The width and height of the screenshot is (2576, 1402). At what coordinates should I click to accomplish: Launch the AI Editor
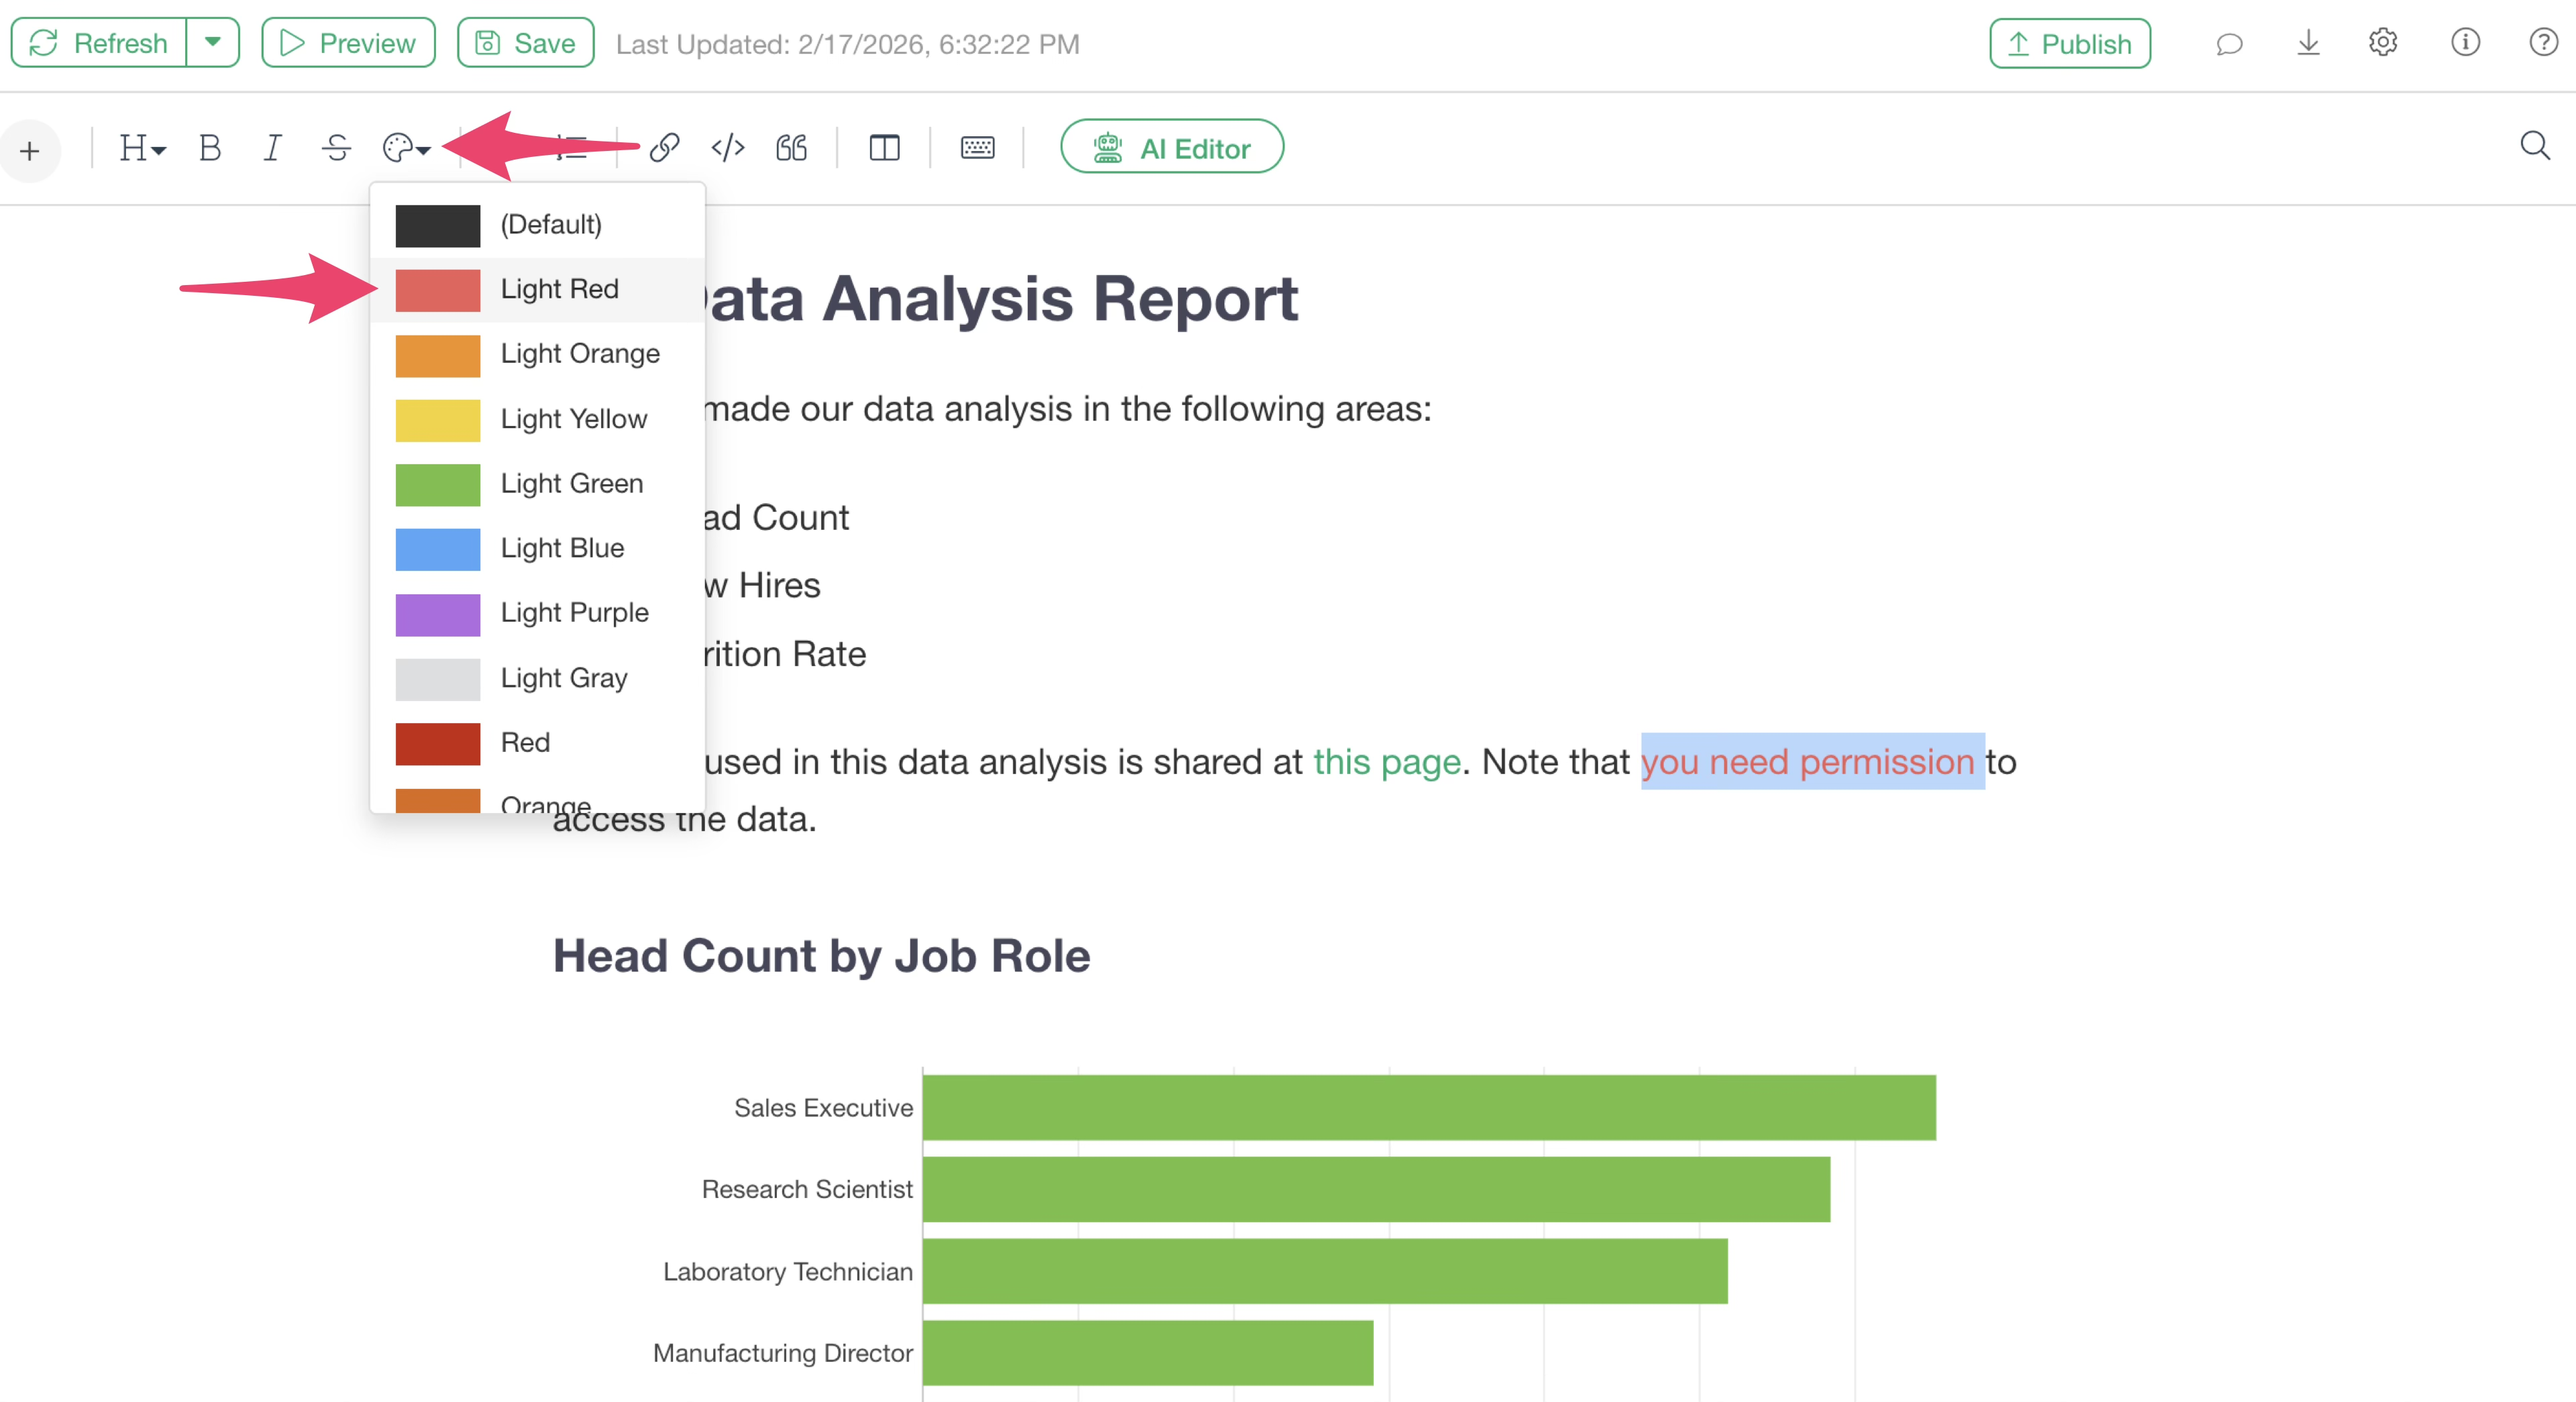click(1171, 148)
